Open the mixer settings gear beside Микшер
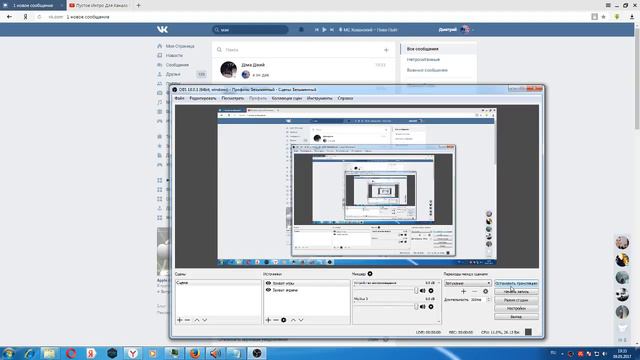The width and height of the screenshot is (640, 360). coord(370,274)
